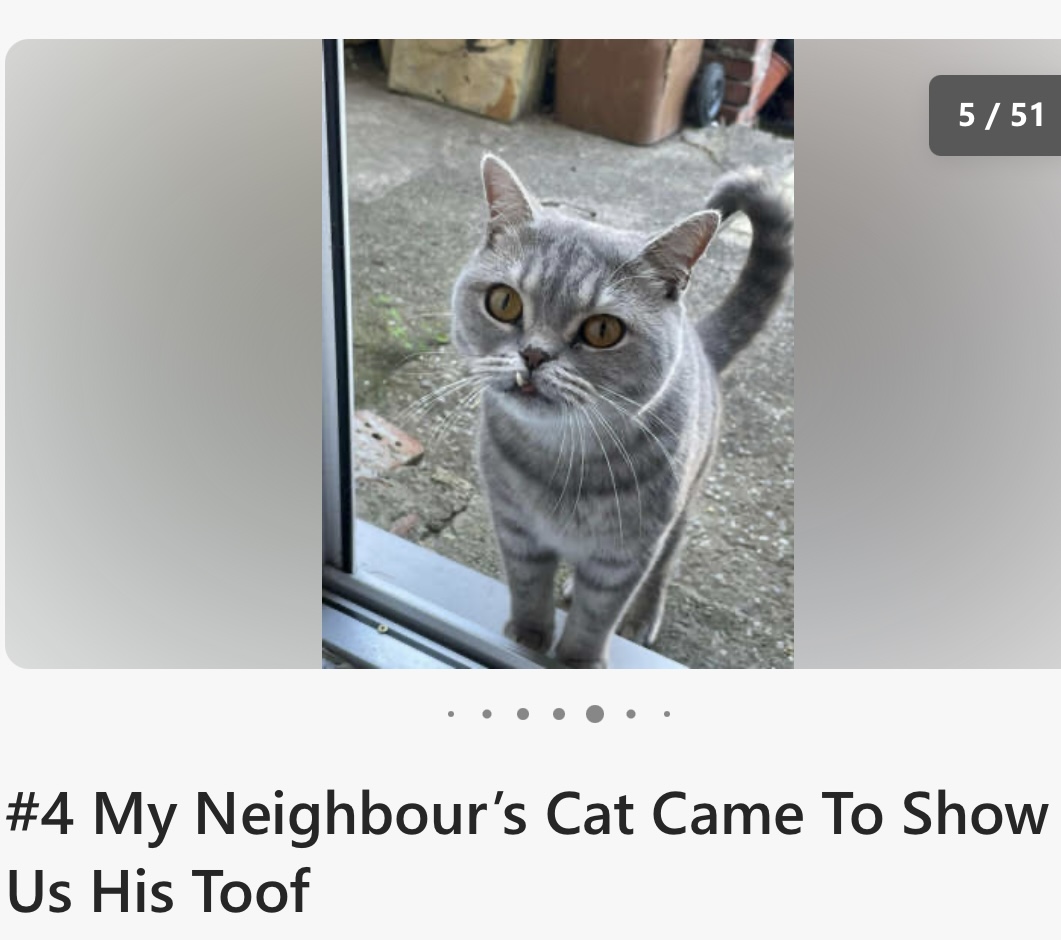Click the large active pagination dot
This screenshot has height=940, width=1061.
coord(595,714)
